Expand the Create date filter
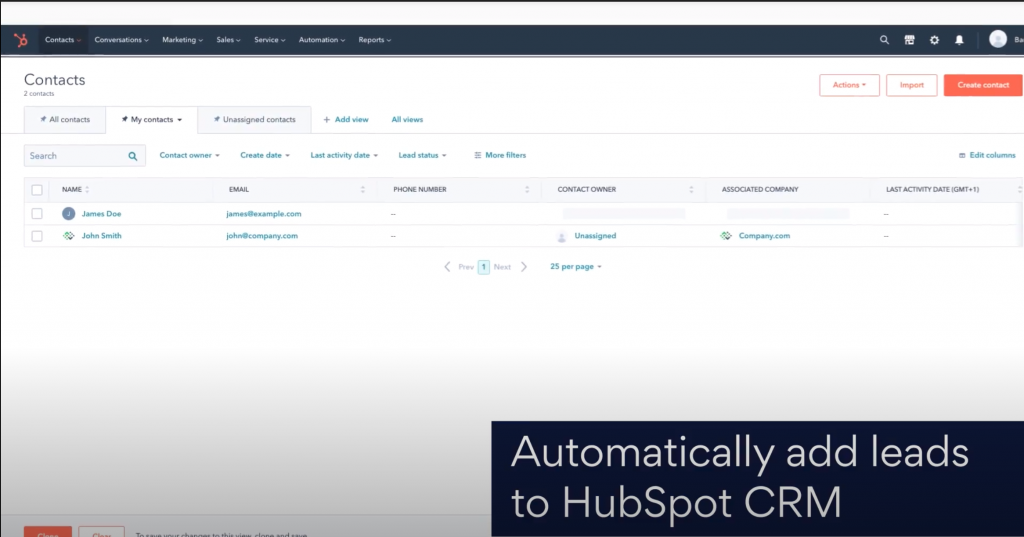Viewport: 1024px width, 537px height. click(x=264, y=155)
